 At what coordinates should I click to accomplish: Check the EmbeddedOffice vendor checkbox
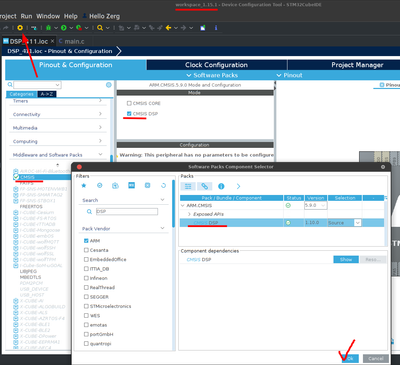click(x=86, y=259)
